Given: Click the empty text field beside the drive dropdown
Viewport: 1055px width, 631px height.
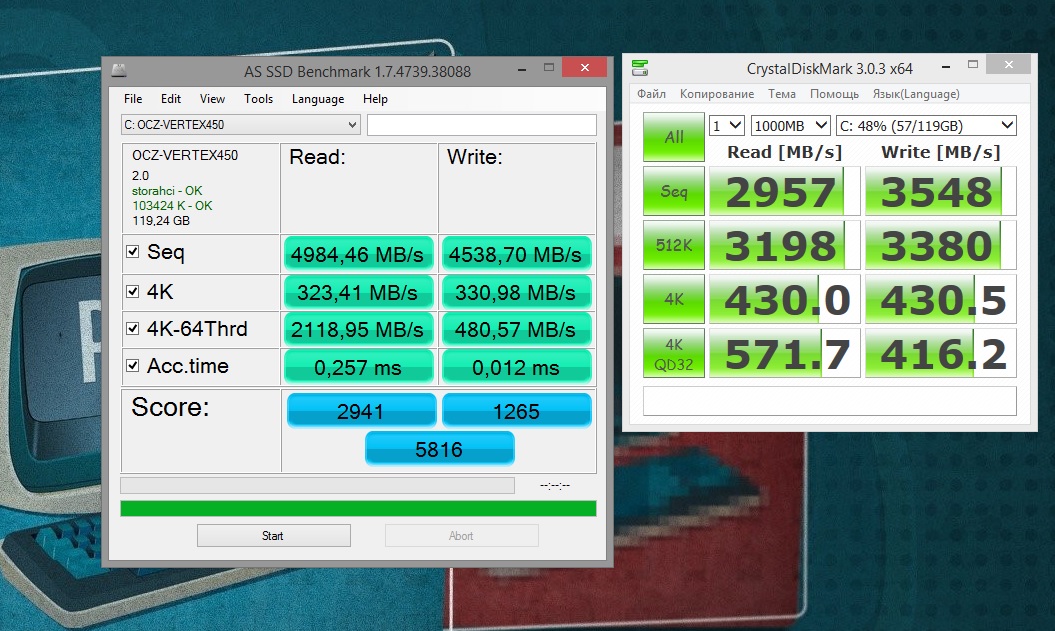Looking at the screenshot, I should click(x=482, y=124).
